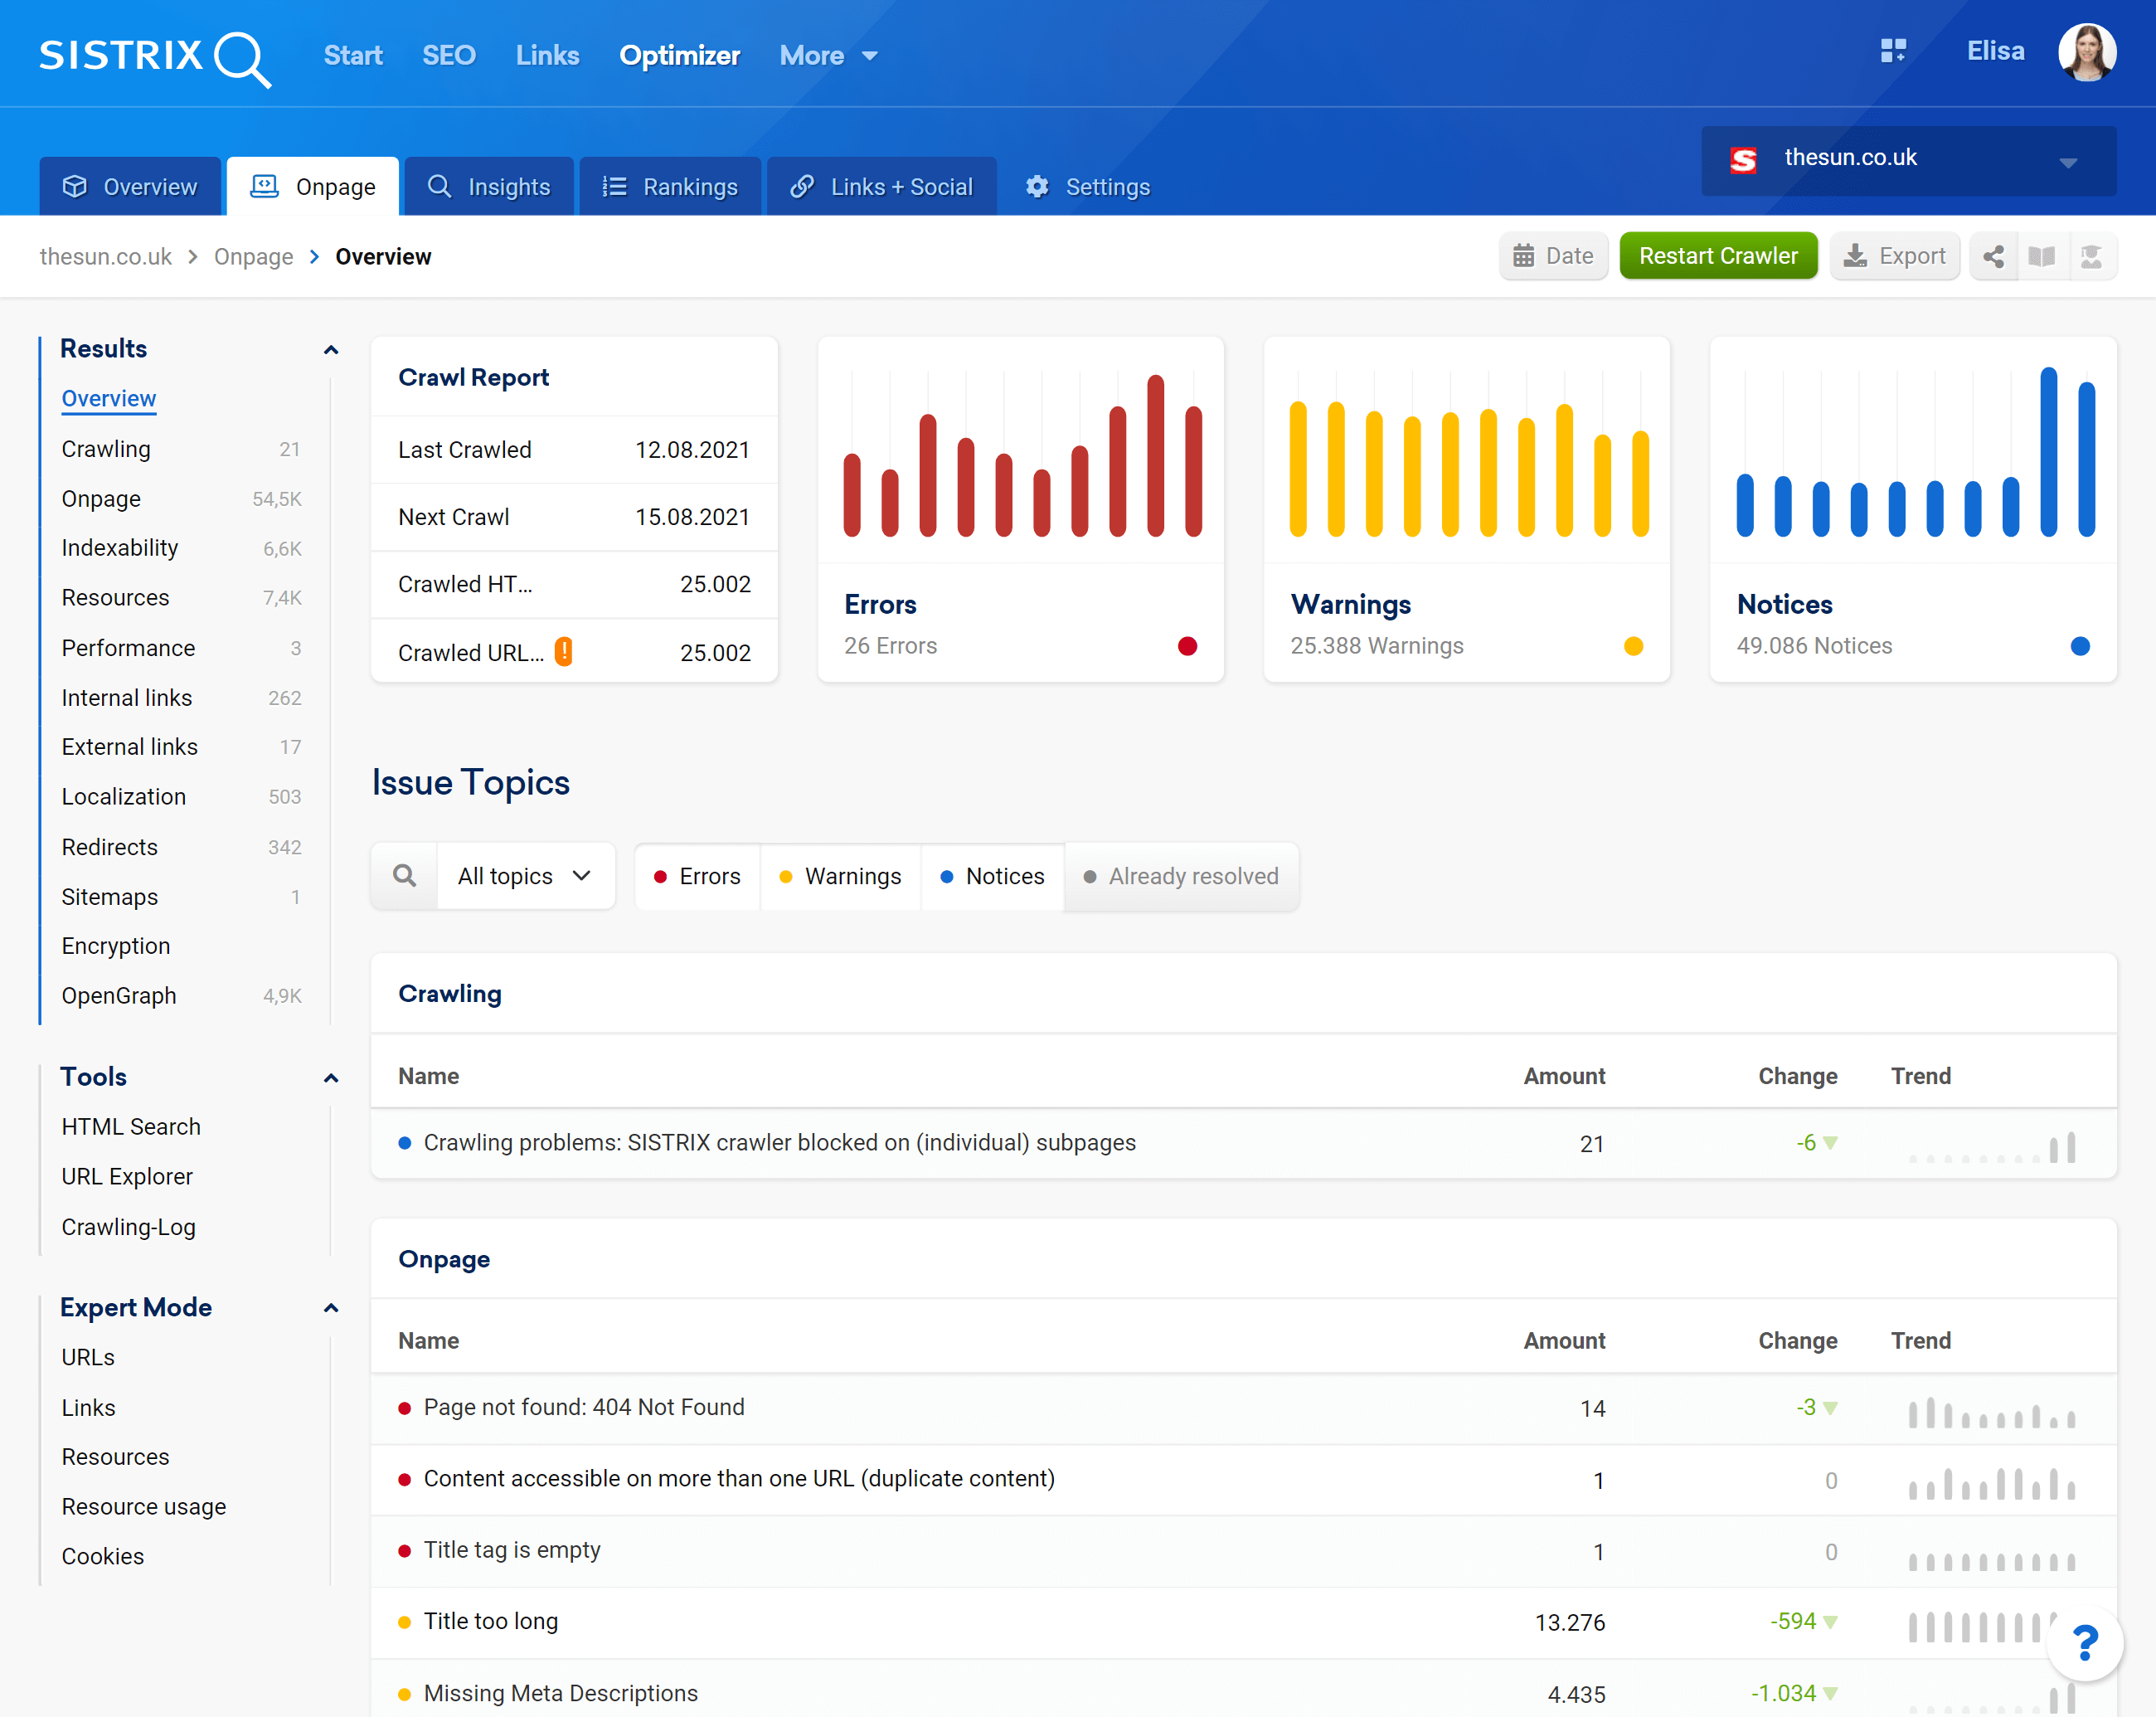Open the Settings tab
This screenshot has height=1717, width=2156.
coord(1088,187)
